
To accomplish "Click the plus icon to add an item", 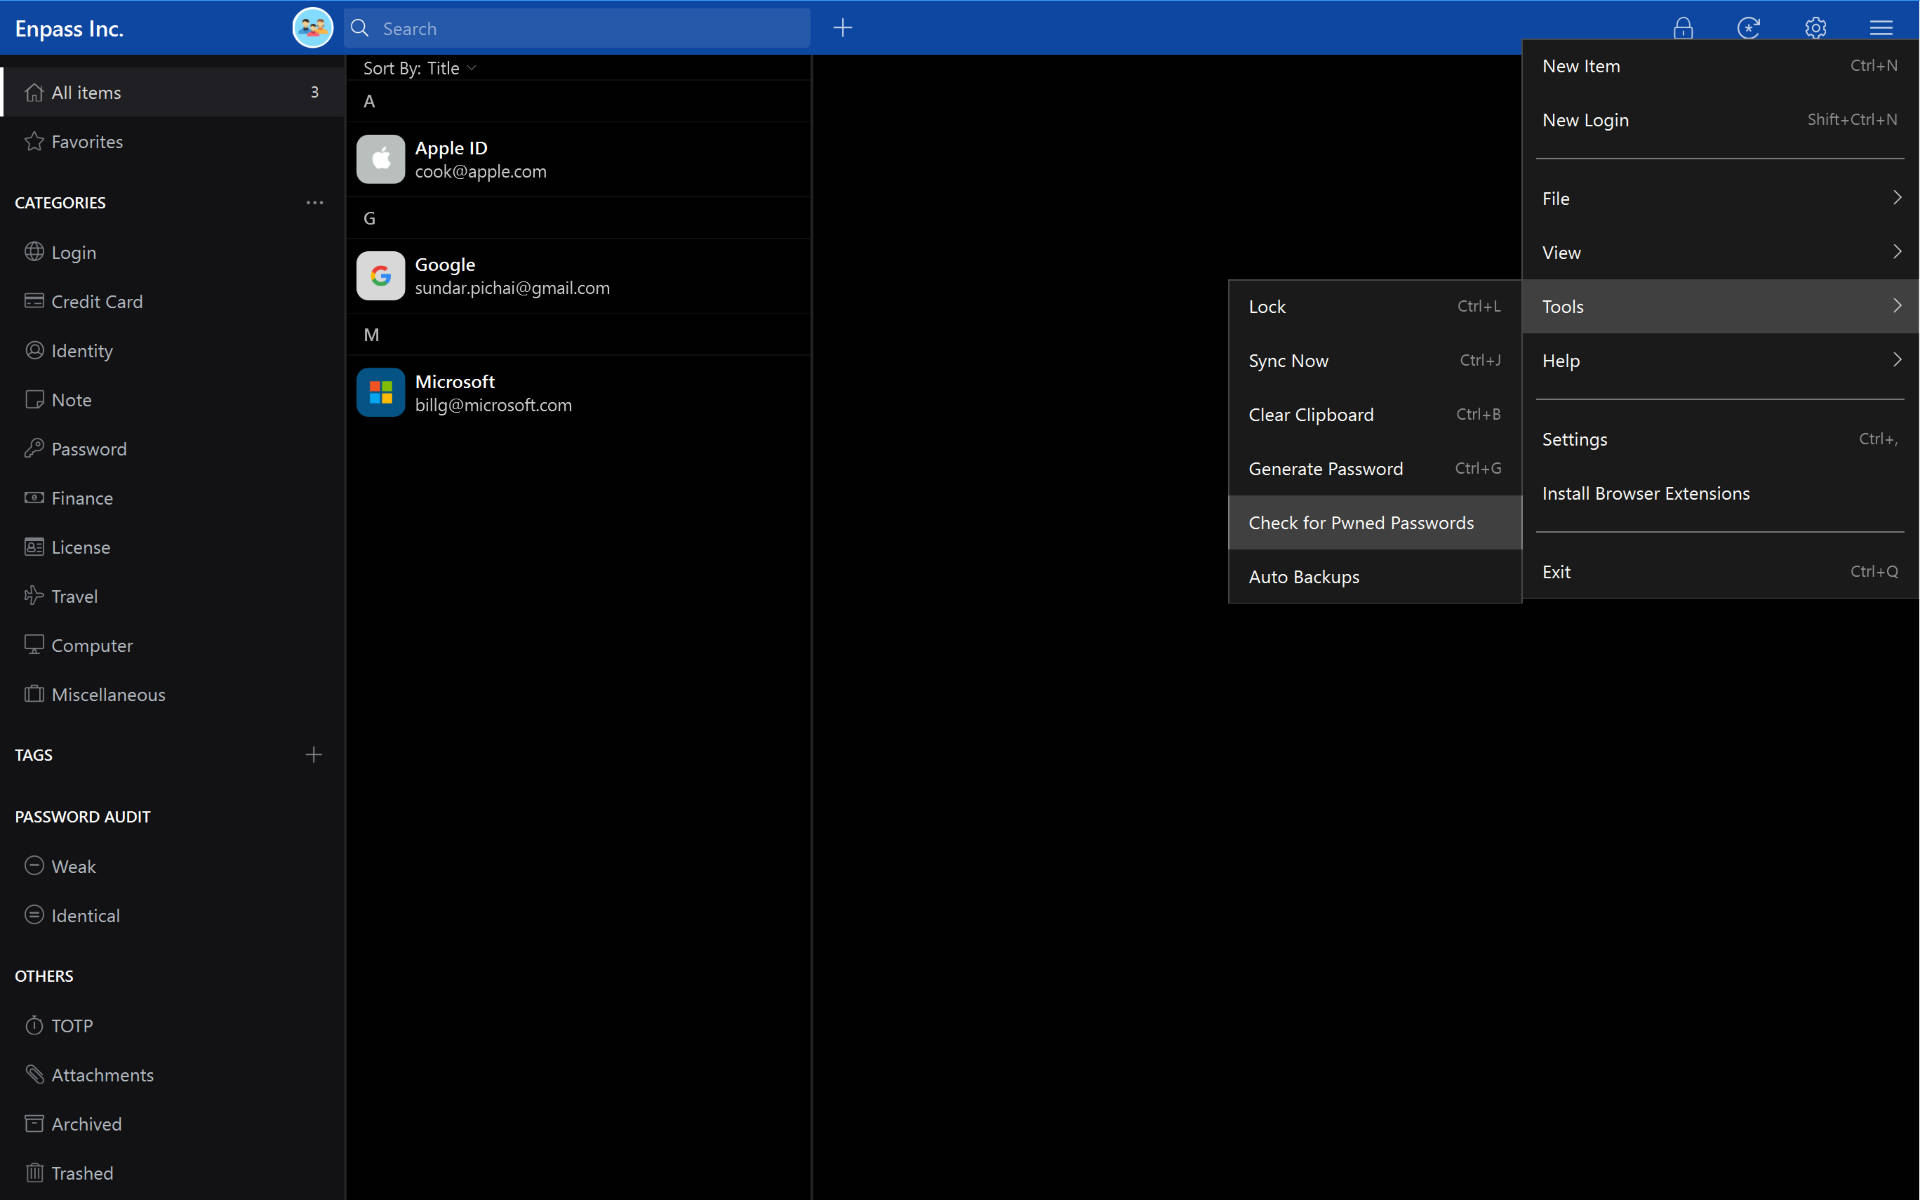I will pyautogui.click(x=843, y=28).
